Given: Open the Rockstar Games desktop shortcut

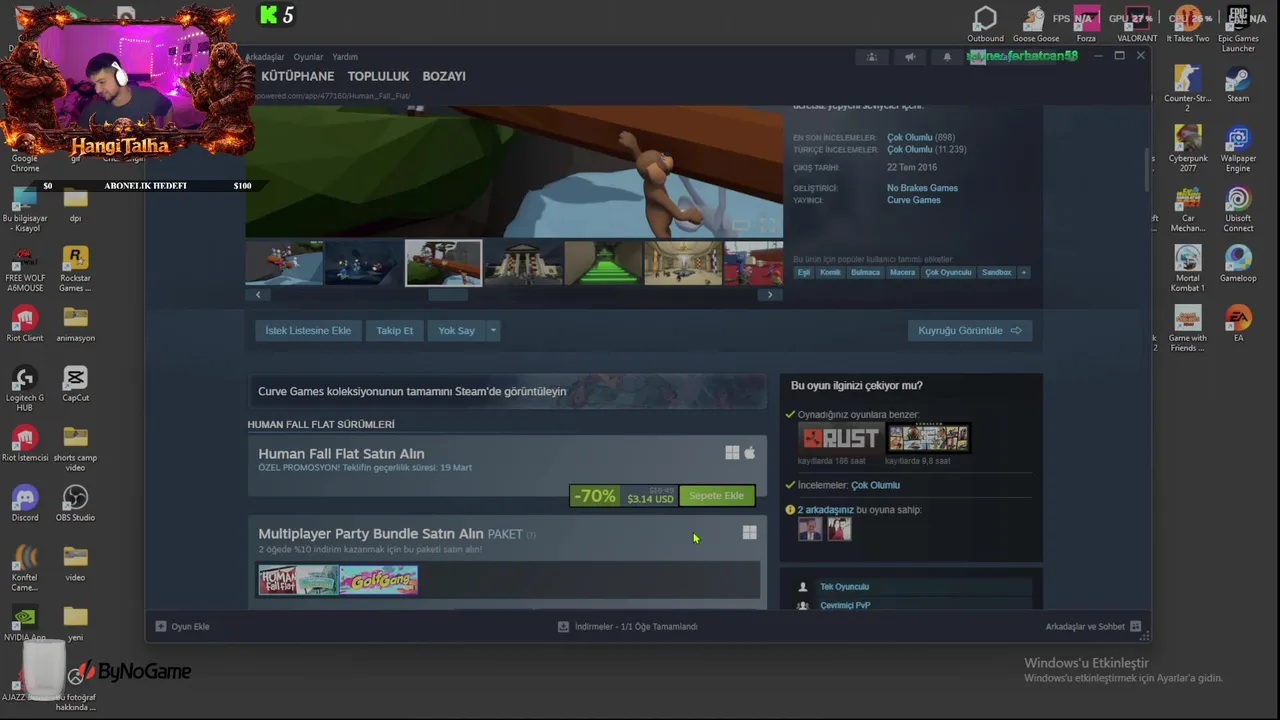Looking at the screenshot, I should click(x=75, y=268).
